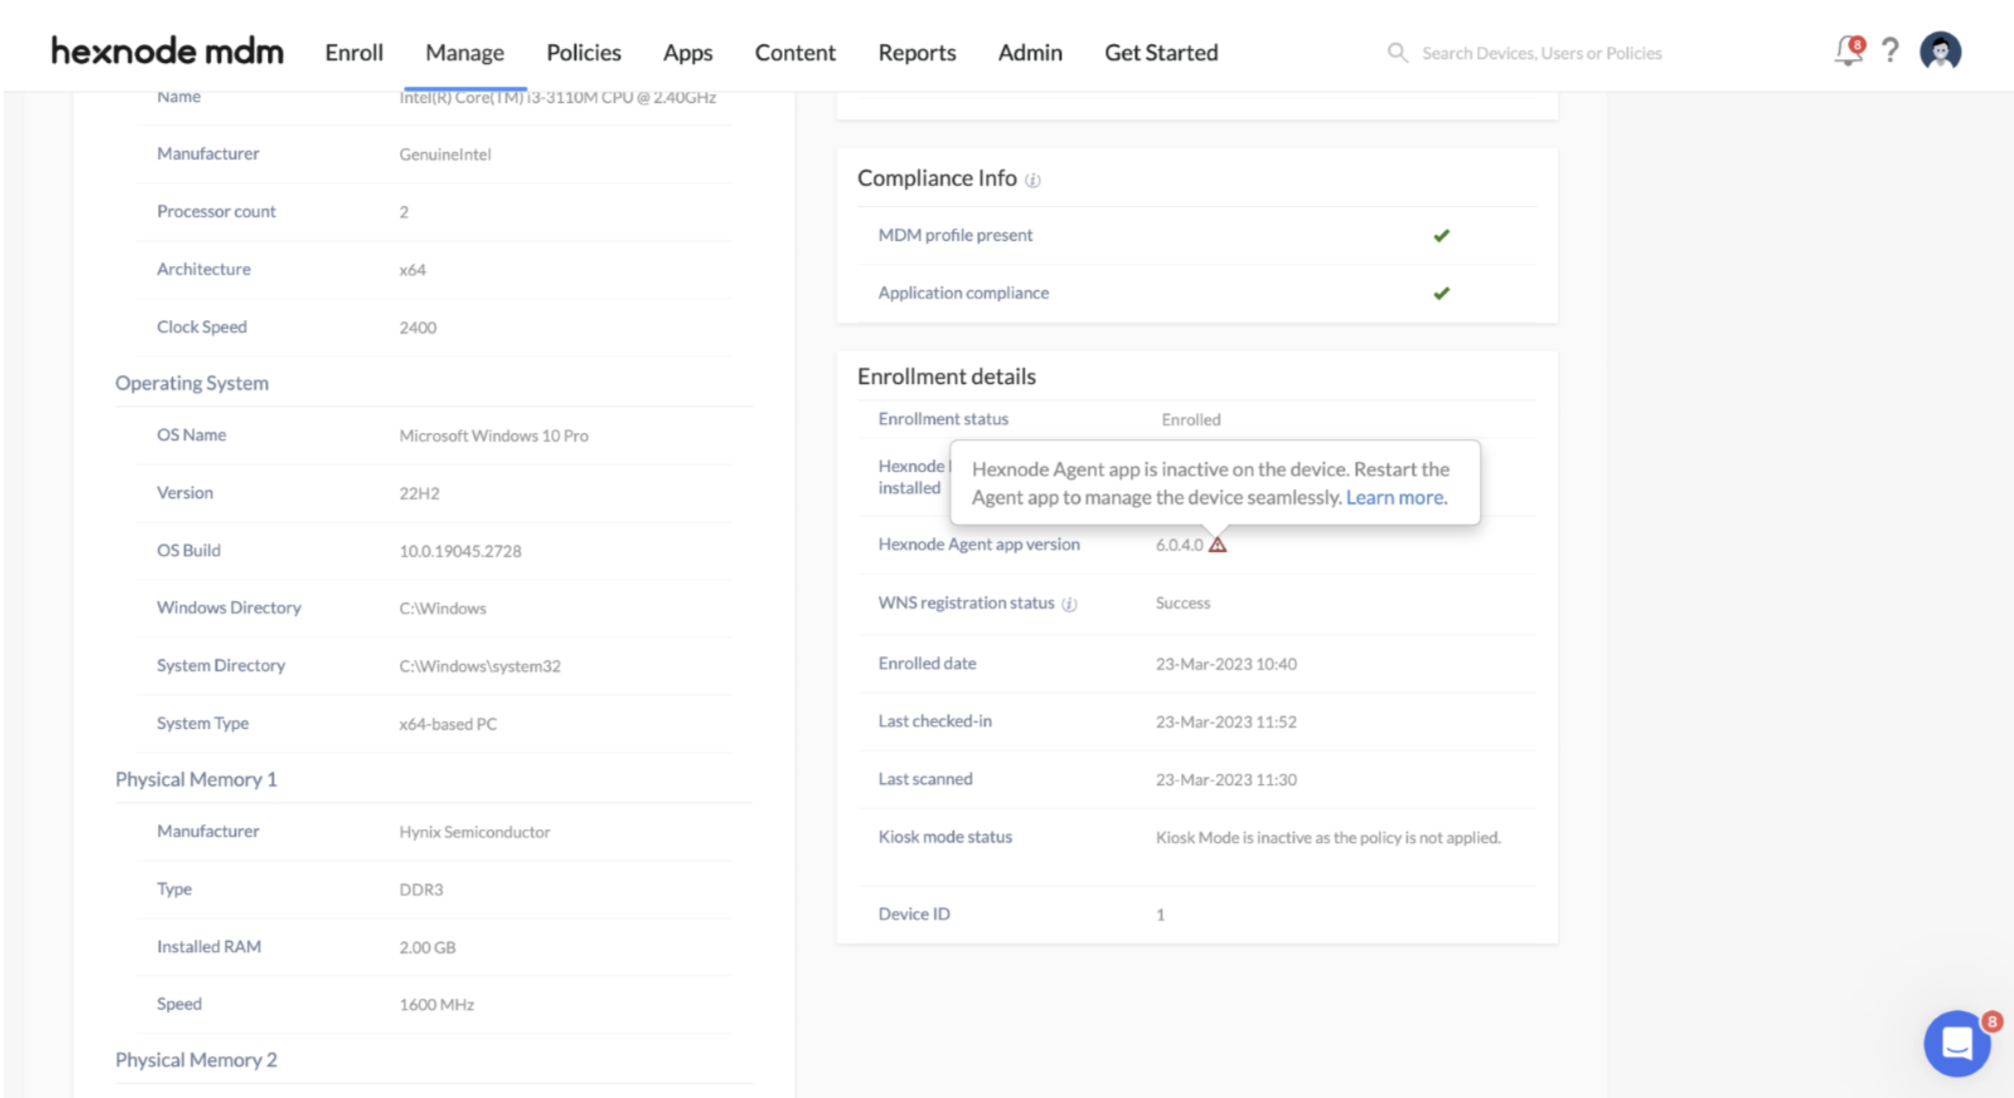Open the notifications bell icon

tap(1848, 51)
